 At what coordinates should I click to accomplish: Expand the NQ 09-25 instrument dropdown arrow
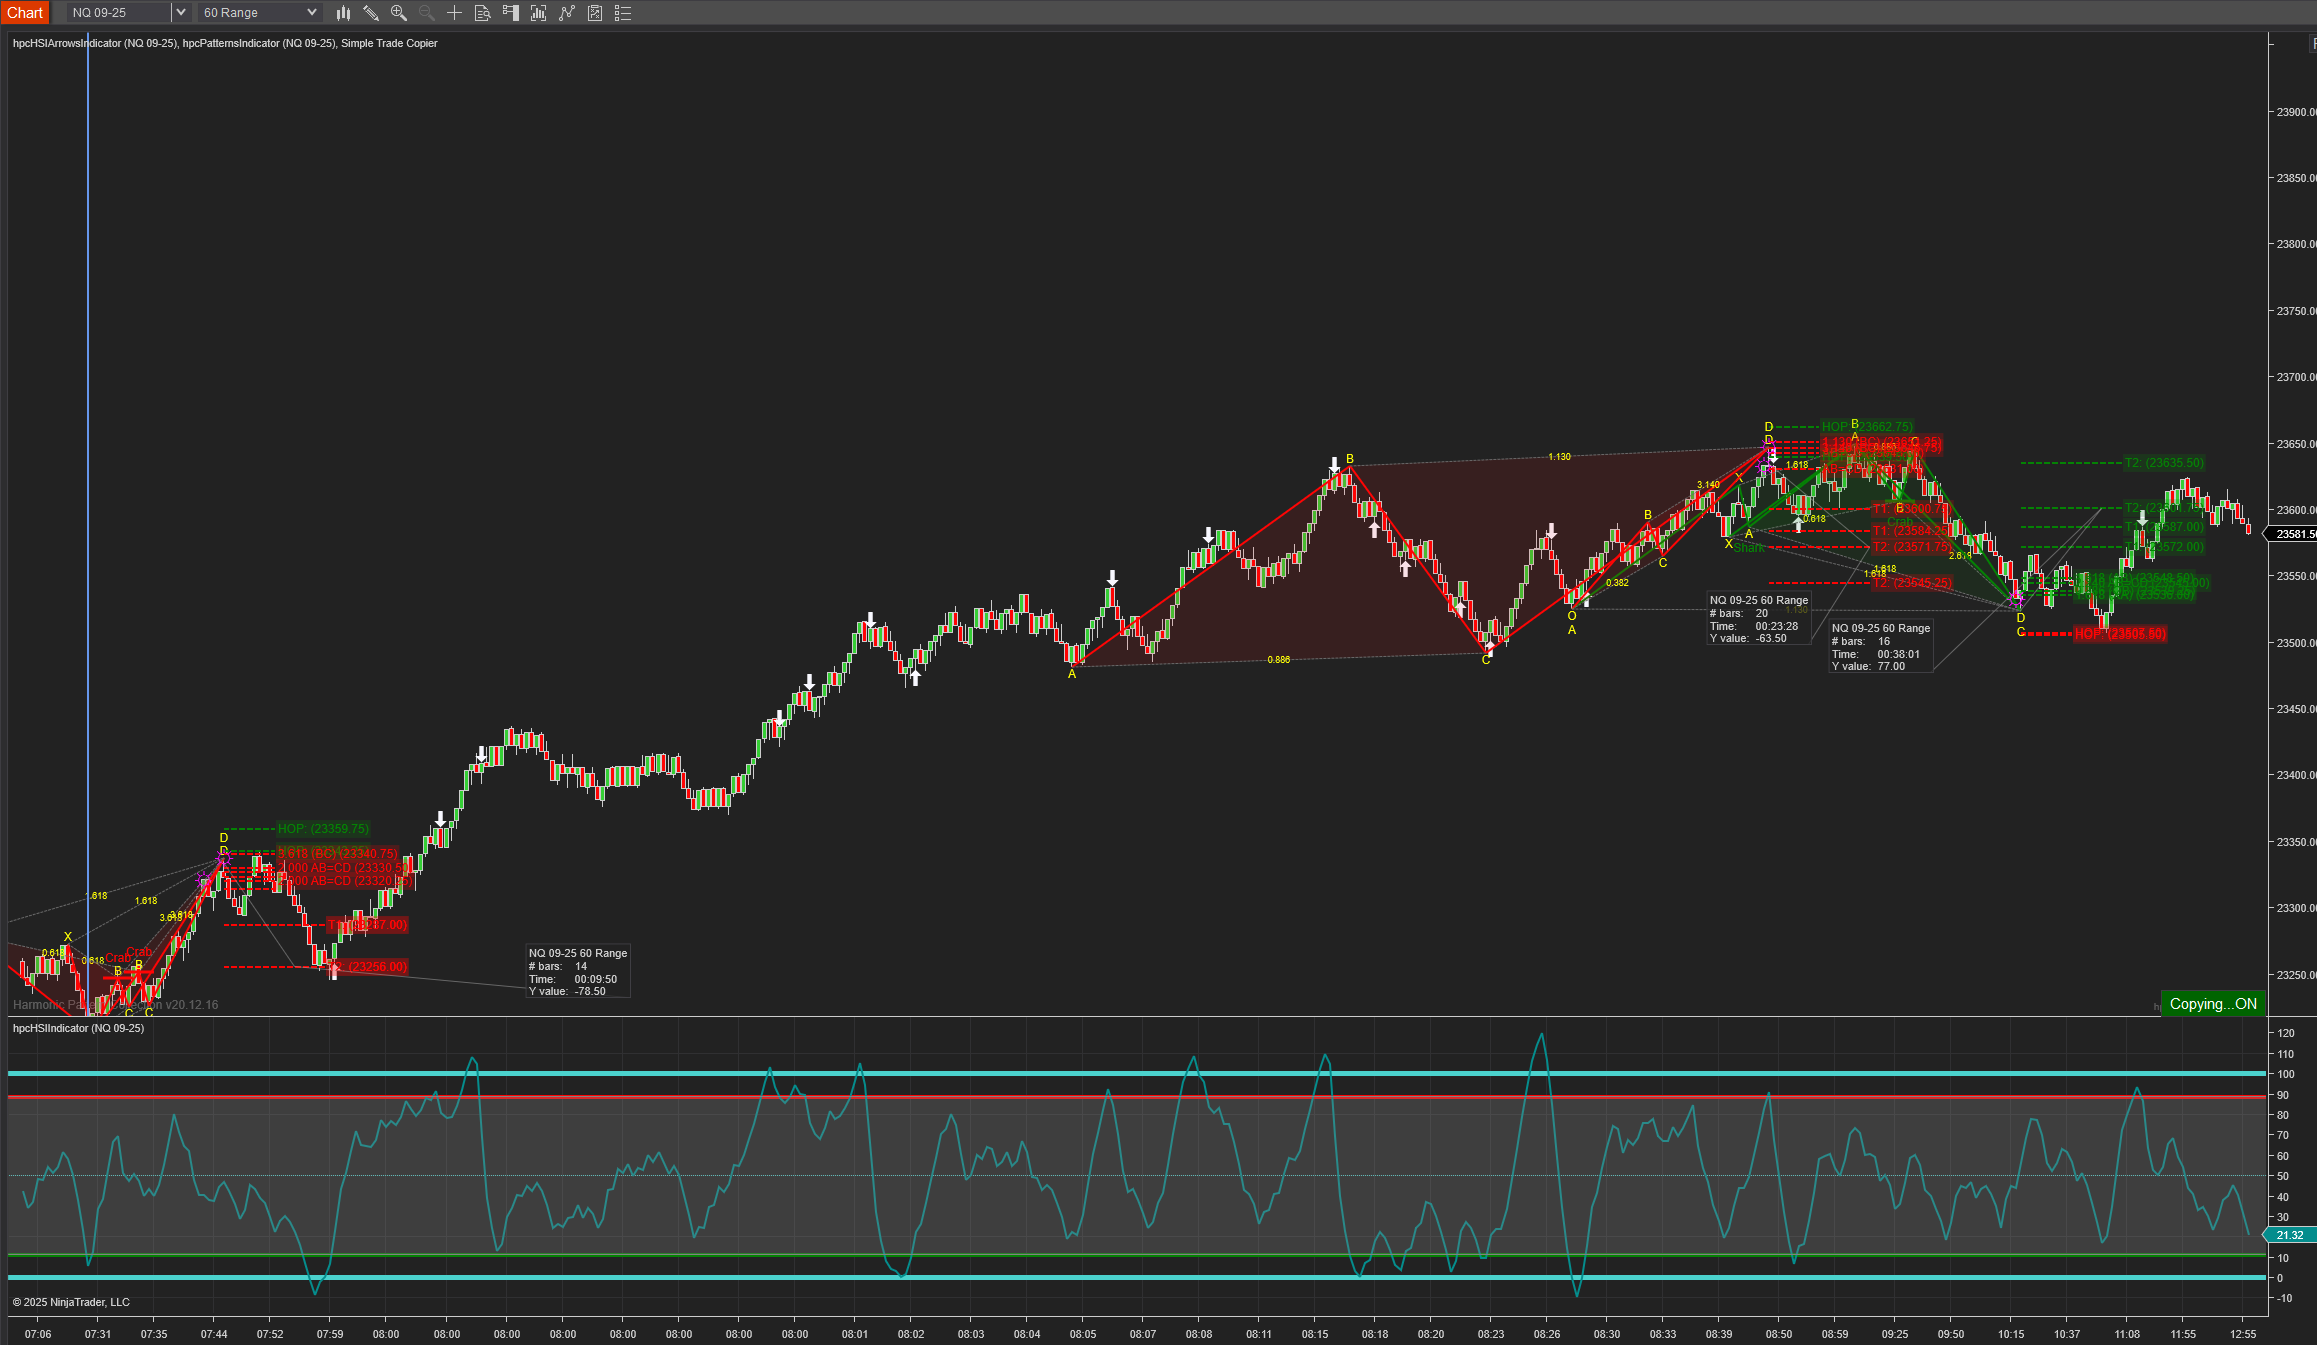tap(180, 13)
